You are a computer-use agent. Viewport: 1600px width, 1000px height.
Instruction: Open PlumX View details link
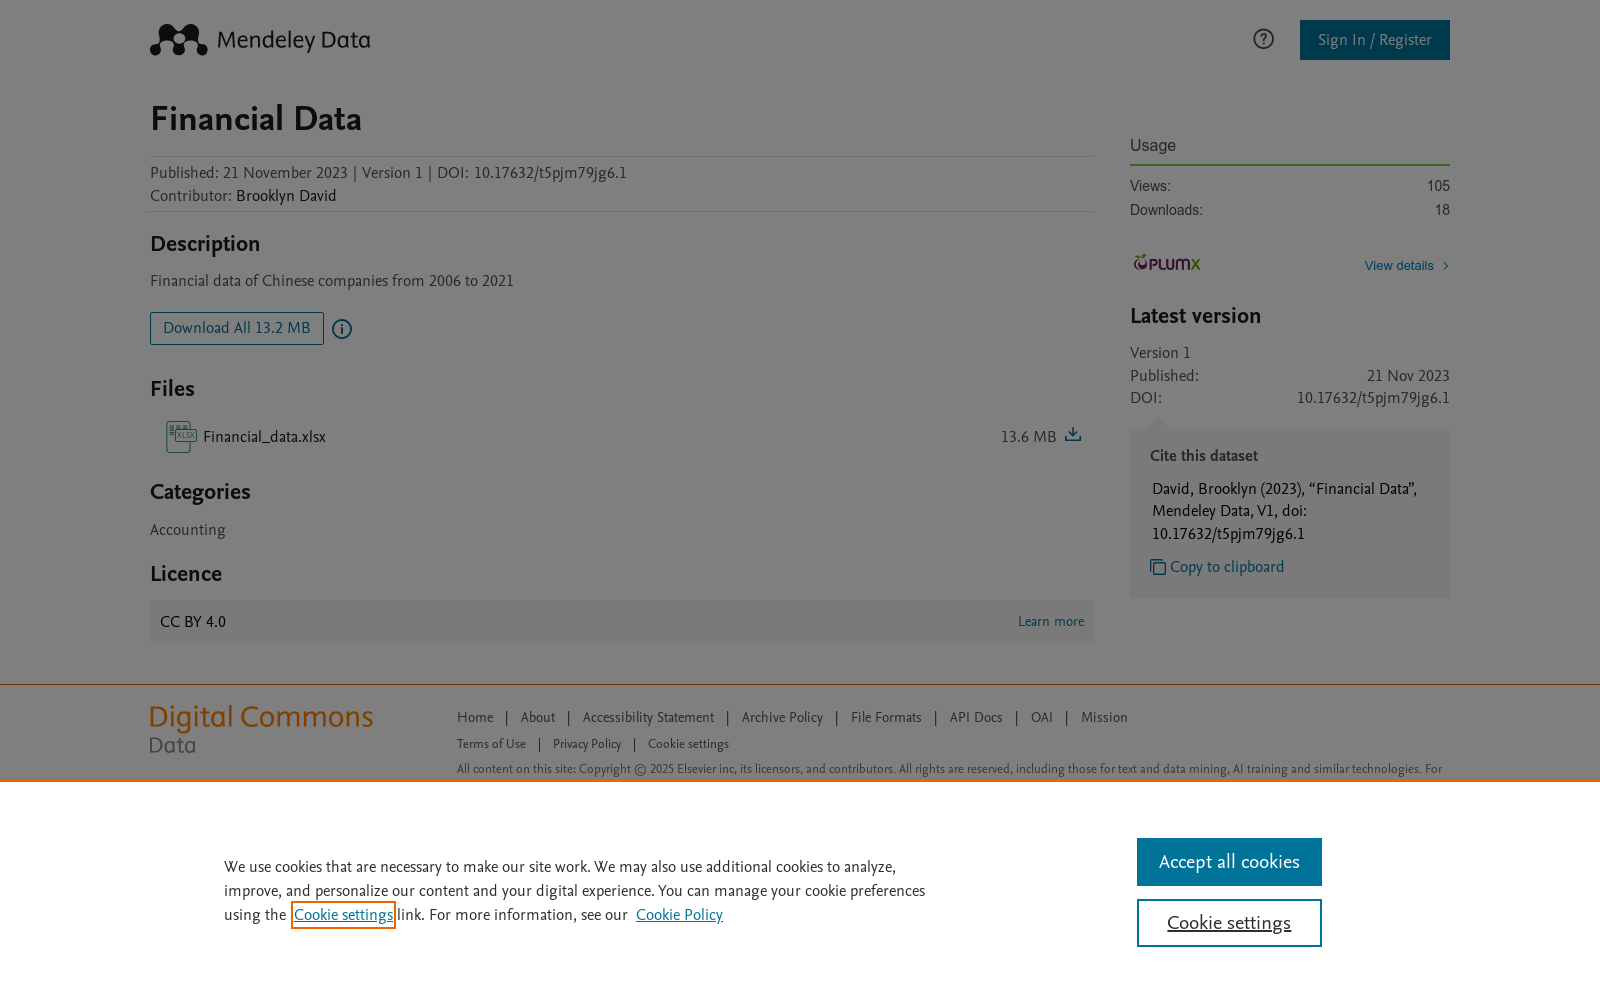1406,266
